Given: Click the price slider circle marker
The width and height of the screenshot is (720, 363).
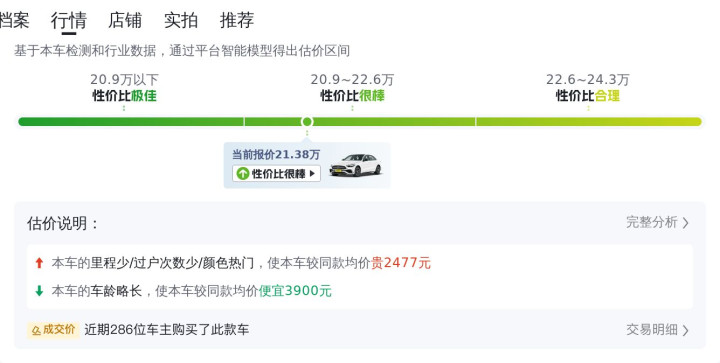Looking at the screenshot, I should point(307,122).
